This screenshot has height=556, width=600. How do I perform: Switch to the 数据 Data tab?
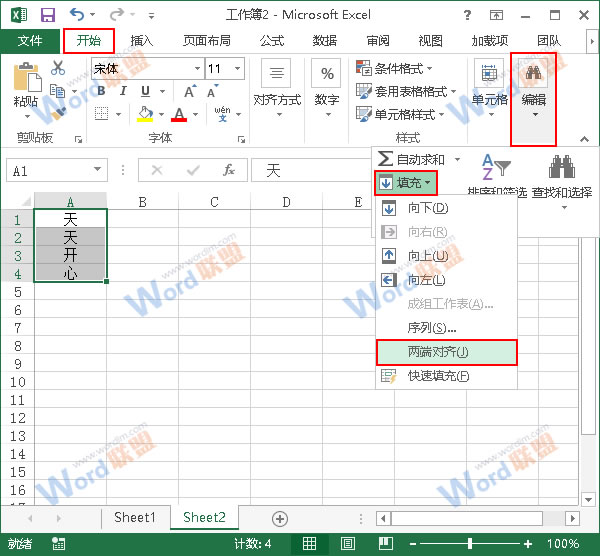tap(325, 41)
